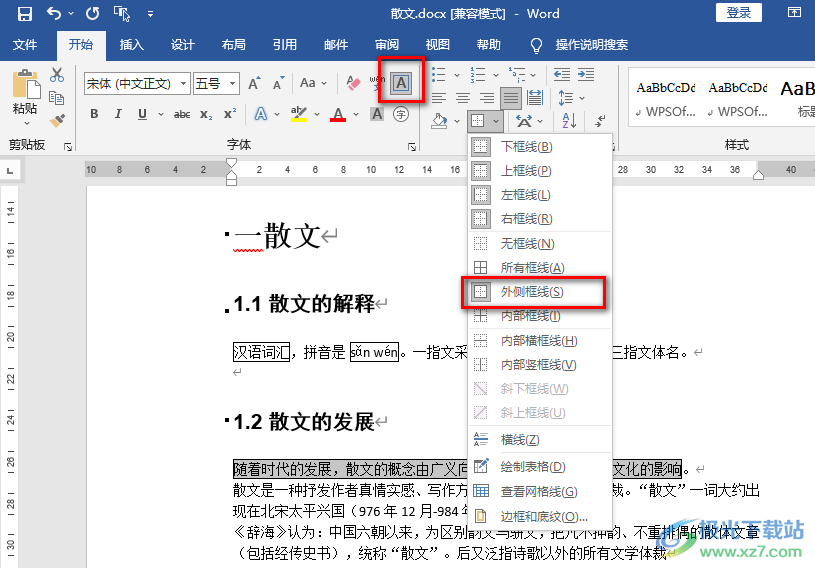Open the font color dropdown arrow

coord(356,114)
